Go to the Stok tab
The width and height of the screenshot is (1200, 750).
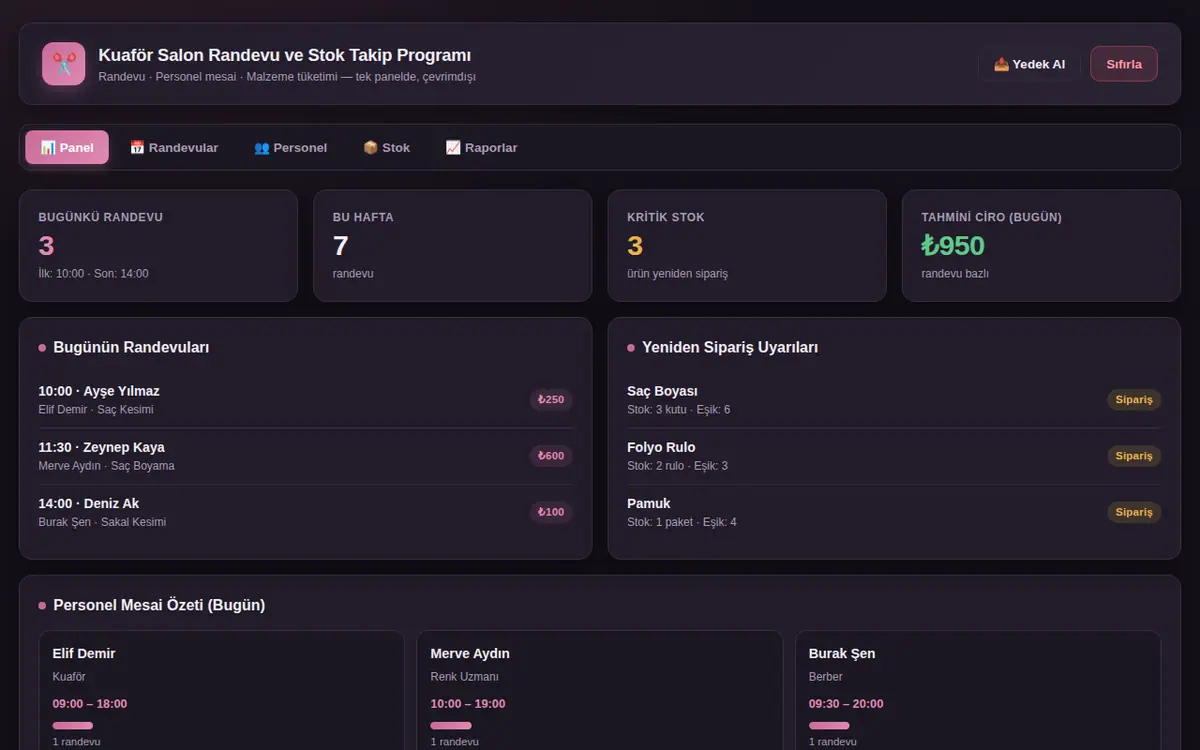point(386,147)
